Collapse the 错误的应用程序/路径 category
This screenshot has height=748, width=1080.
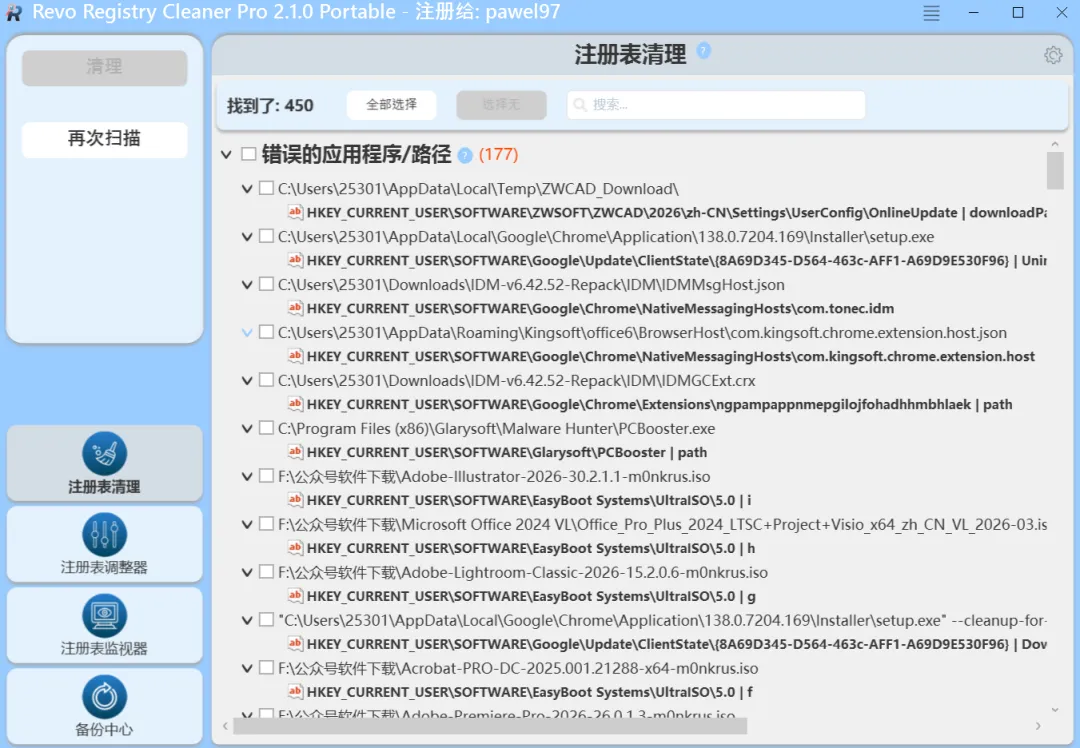click(x=226, y=154)
